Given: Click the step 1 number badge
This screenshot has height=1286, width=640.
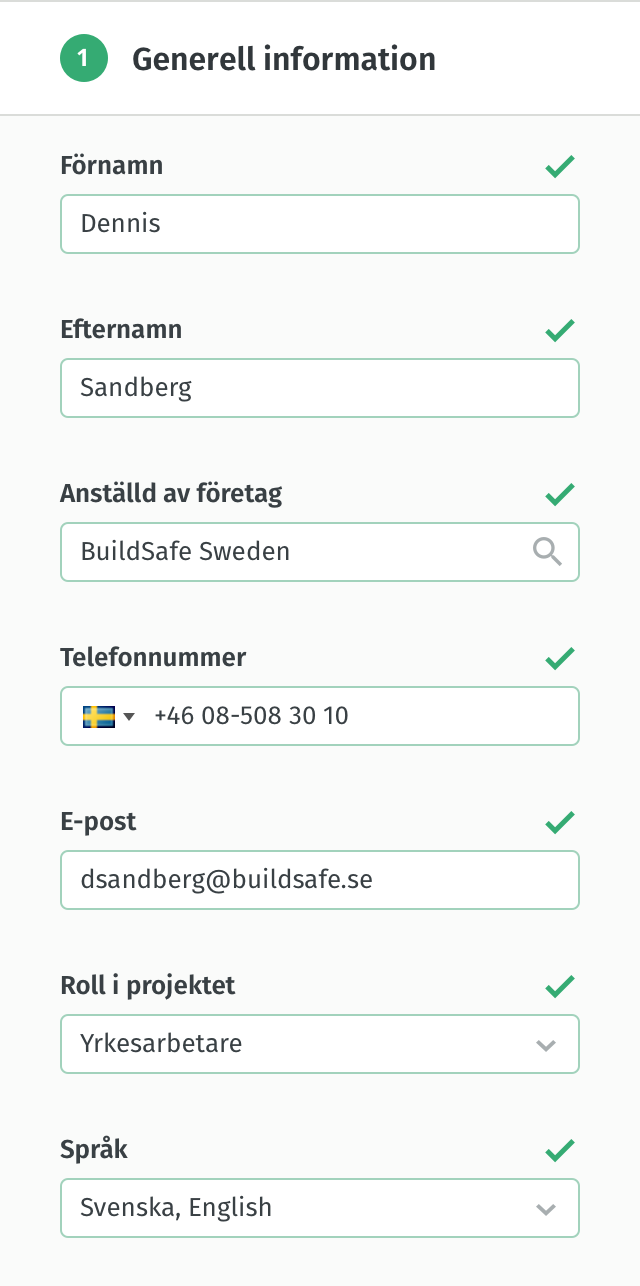Looking at the screenshot, I should [x=84, y=59].
